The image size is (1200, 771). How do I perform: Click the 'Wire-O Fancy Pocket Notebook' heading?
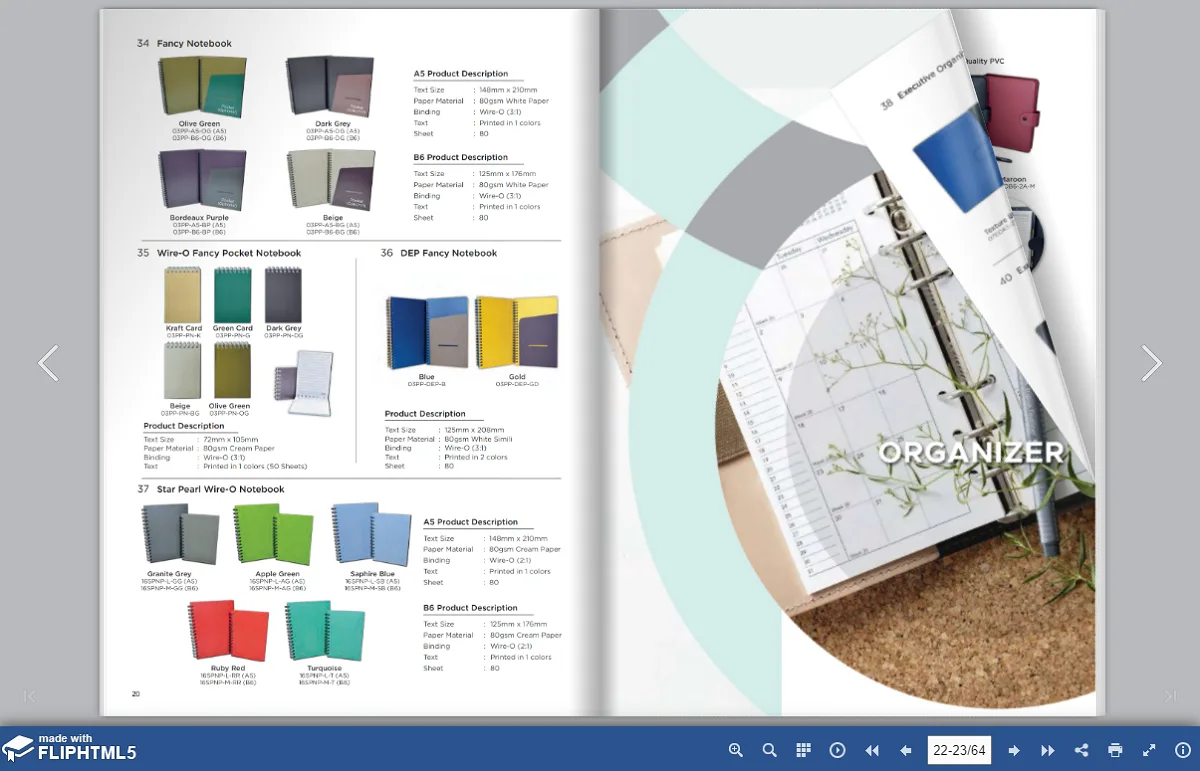pyautogui.click(x=229, y=253)
